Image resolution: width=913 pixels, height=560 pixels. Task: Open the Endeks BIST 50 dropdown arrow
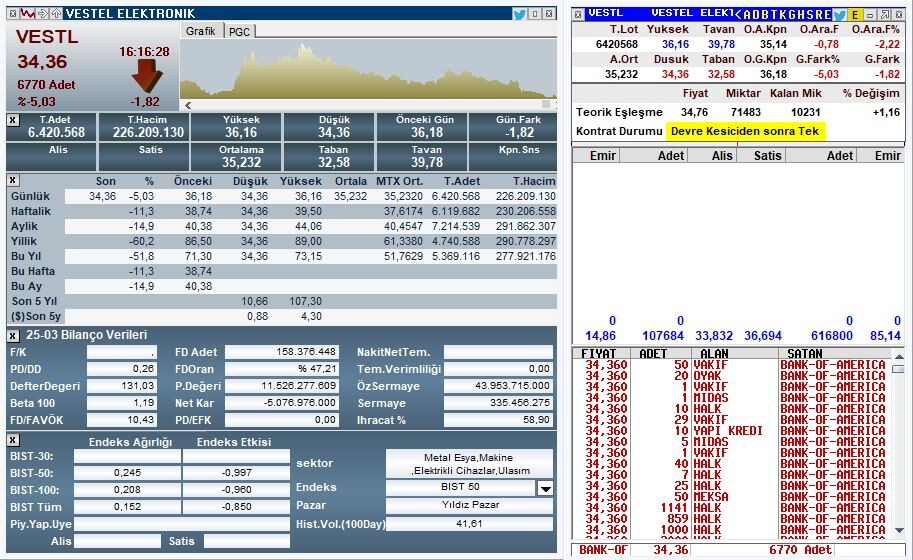[545, 488]
